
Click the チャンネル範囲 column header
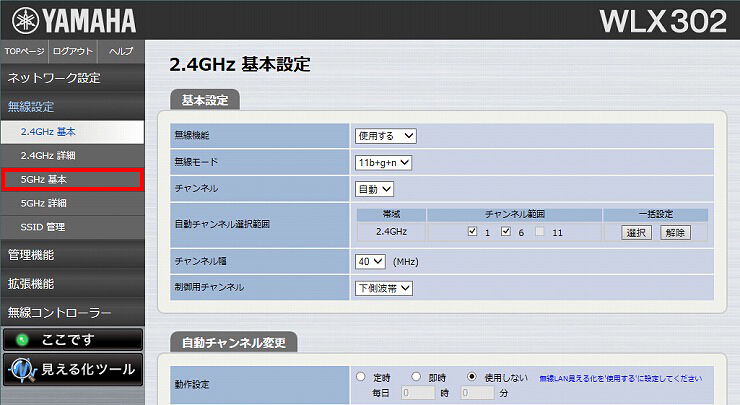coord(514,214)
